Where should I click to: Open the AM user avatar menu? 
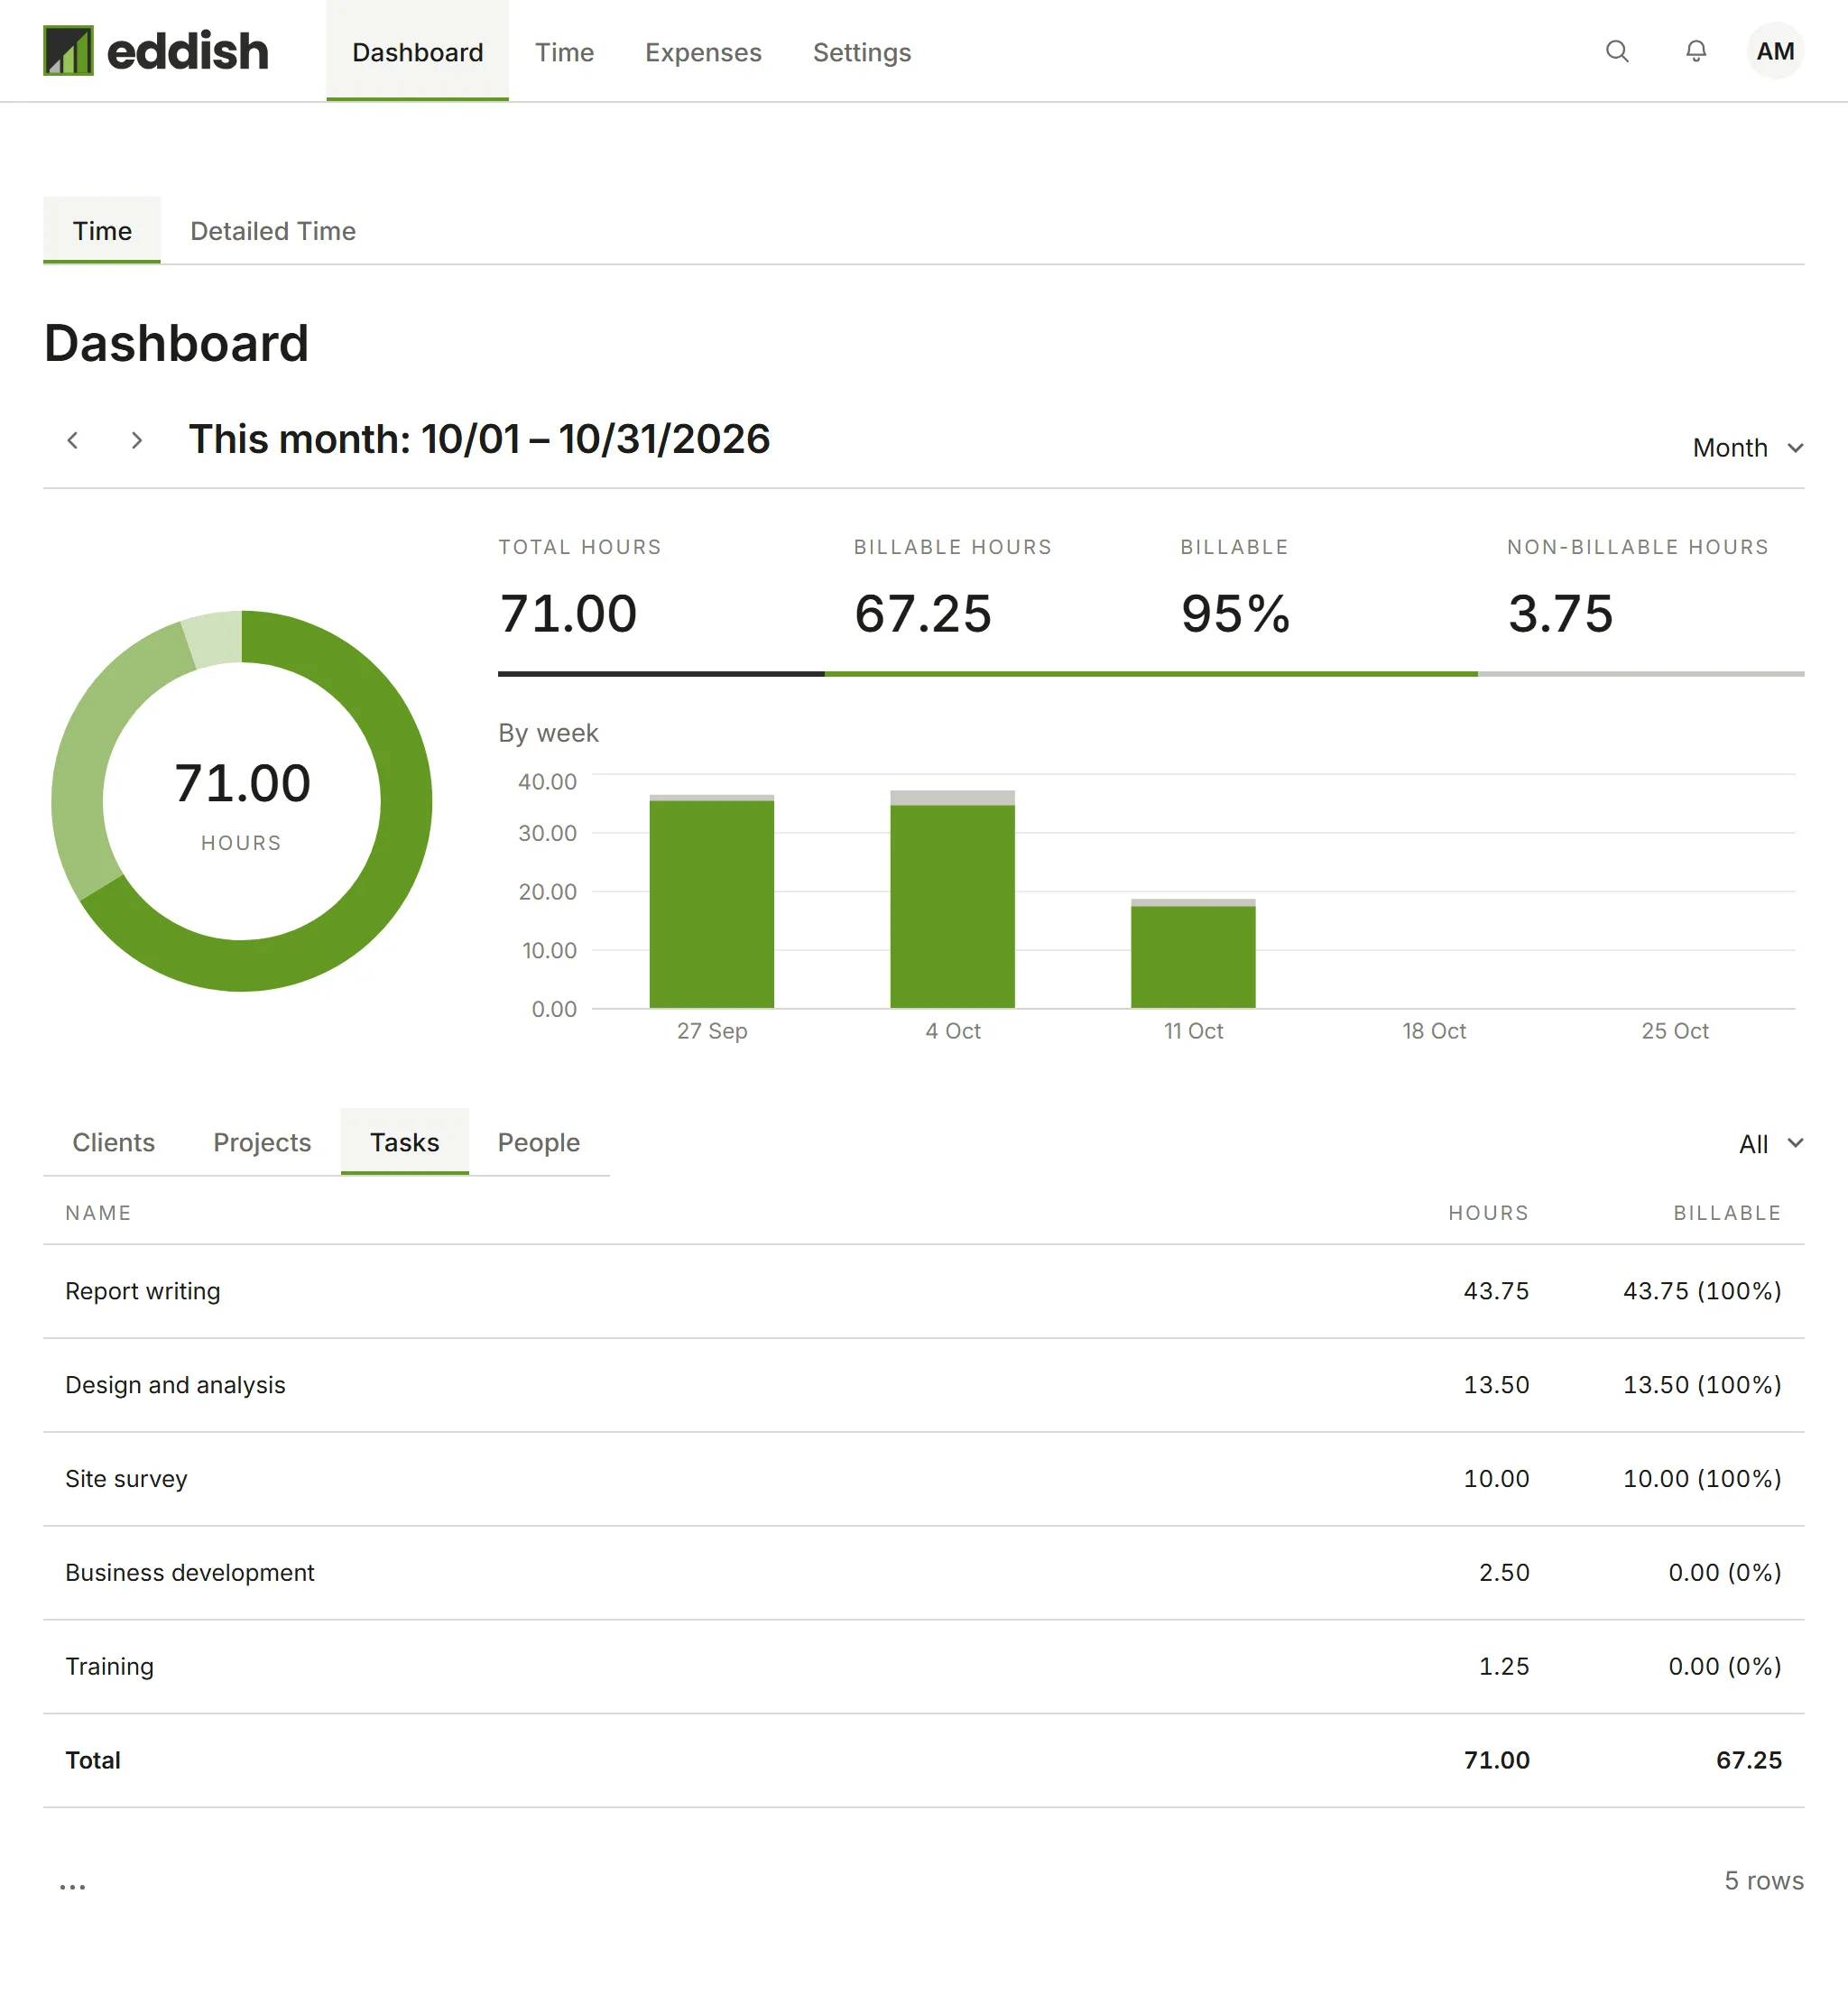1775,51
